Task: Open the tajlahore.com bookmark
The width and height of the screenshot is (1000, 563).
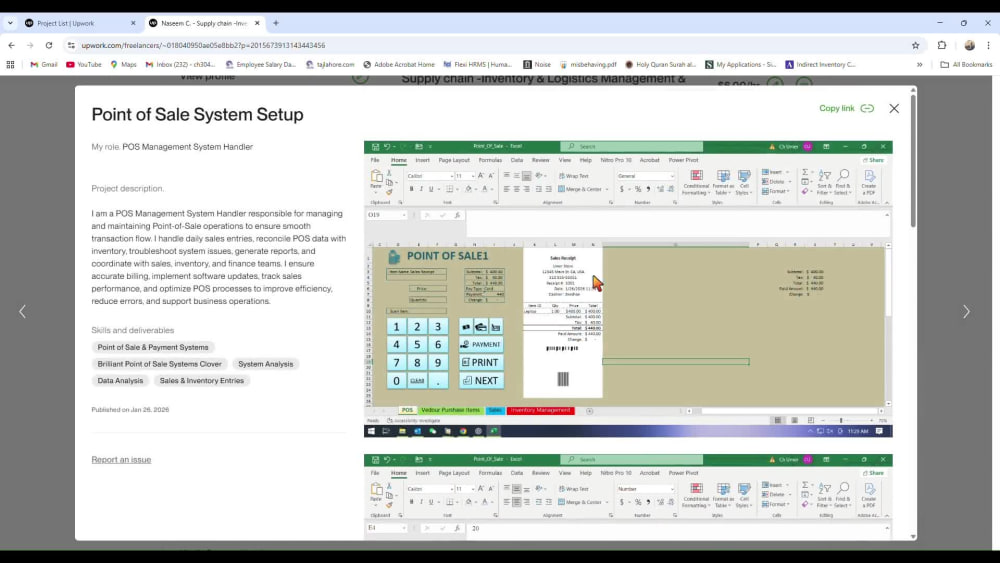Action: coord(330,64)
